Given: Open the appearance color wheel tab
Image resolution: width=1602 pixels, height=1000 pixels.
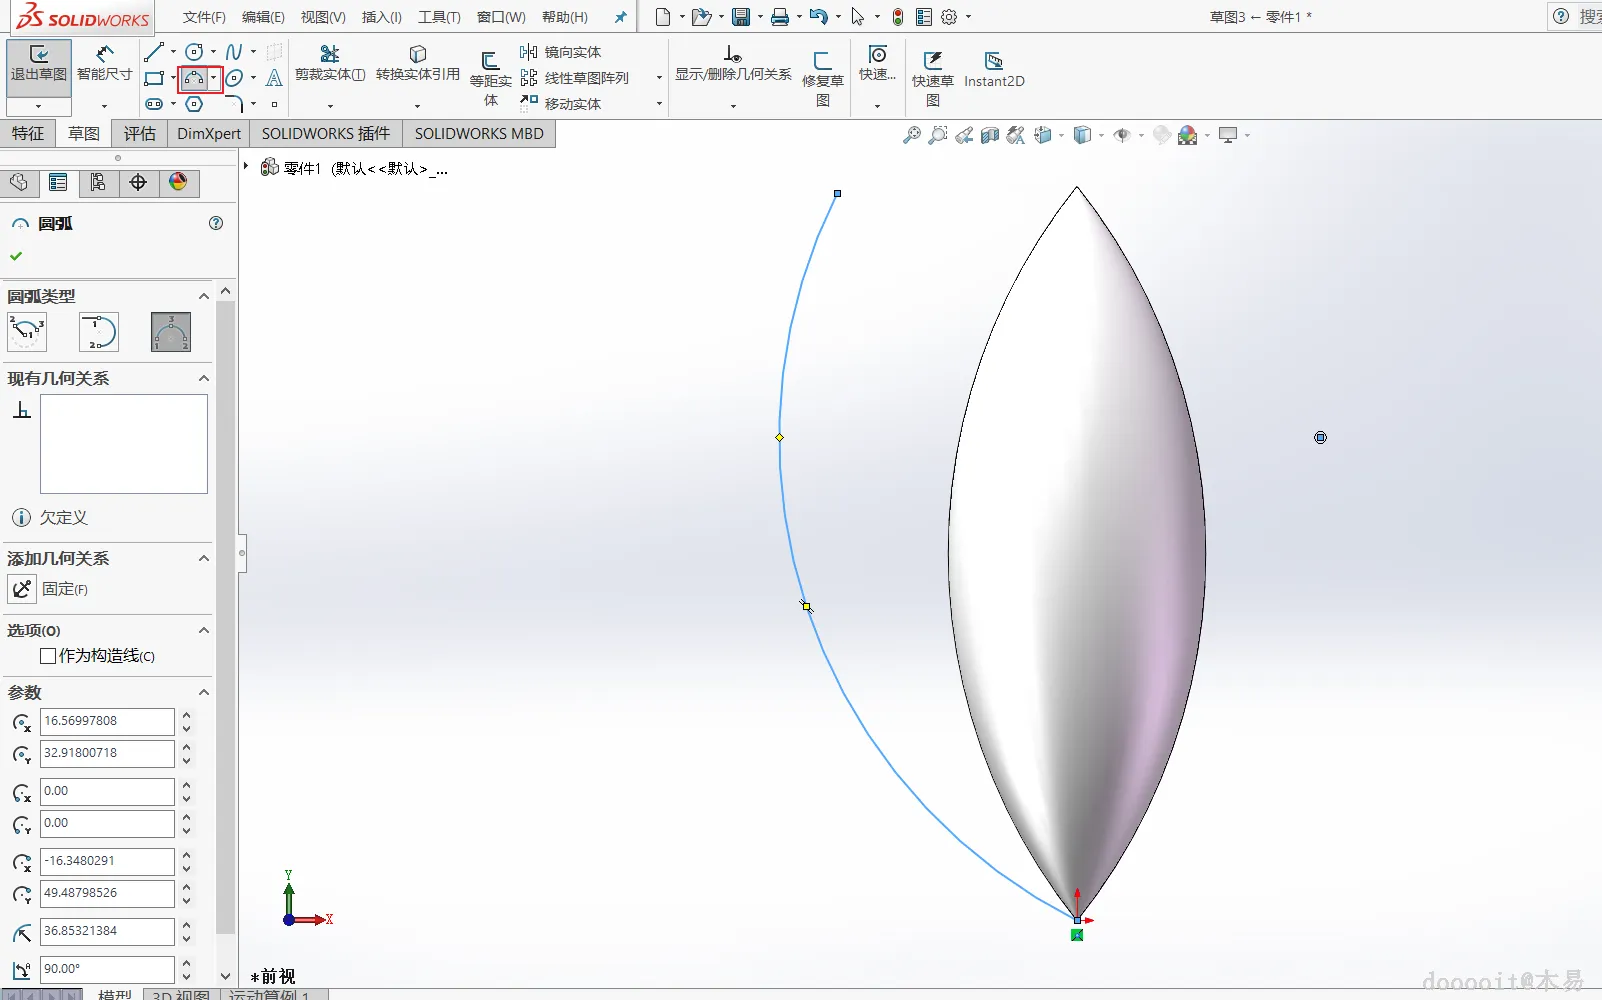Looking at the screenshot, I should click(178, 182).
